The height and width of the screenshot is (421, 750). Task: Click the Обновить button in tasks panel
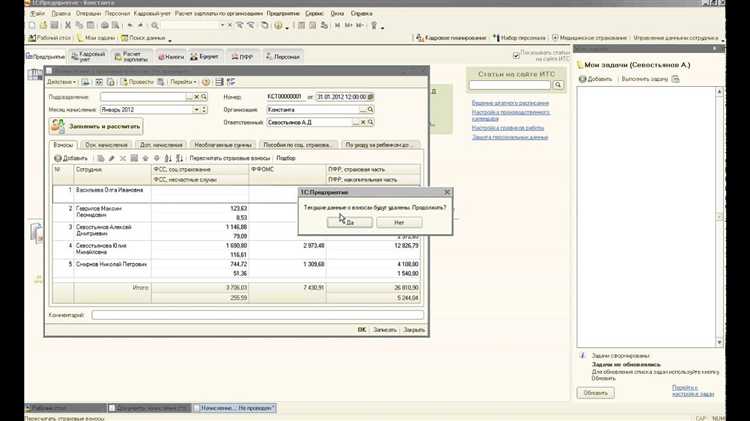[596, 393]
